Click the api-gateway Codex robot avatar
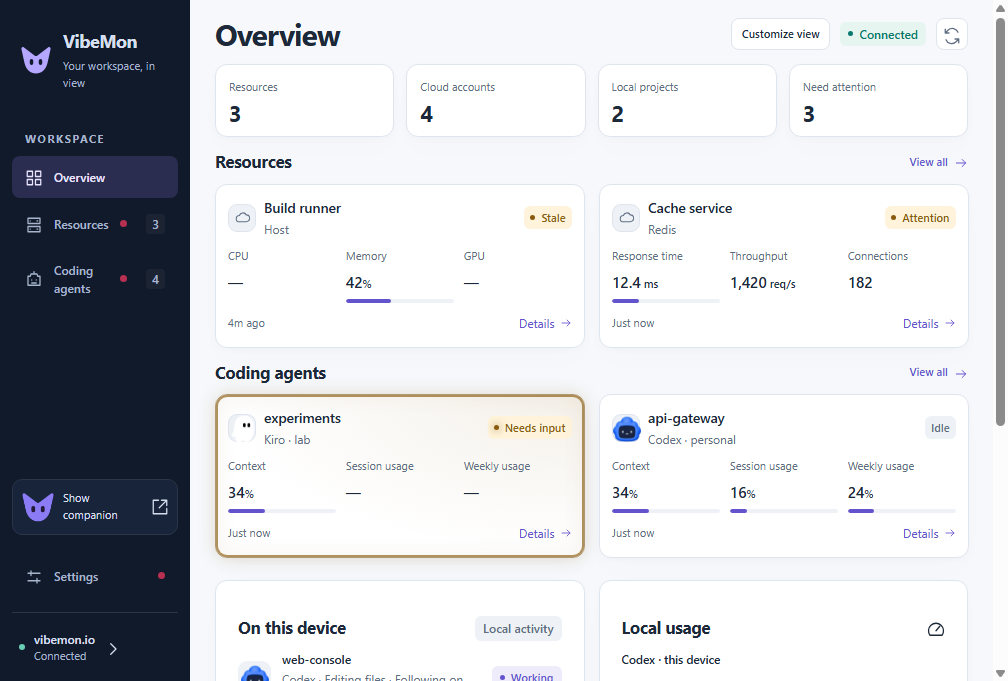The image size is (1008, 681). point(626,428)
